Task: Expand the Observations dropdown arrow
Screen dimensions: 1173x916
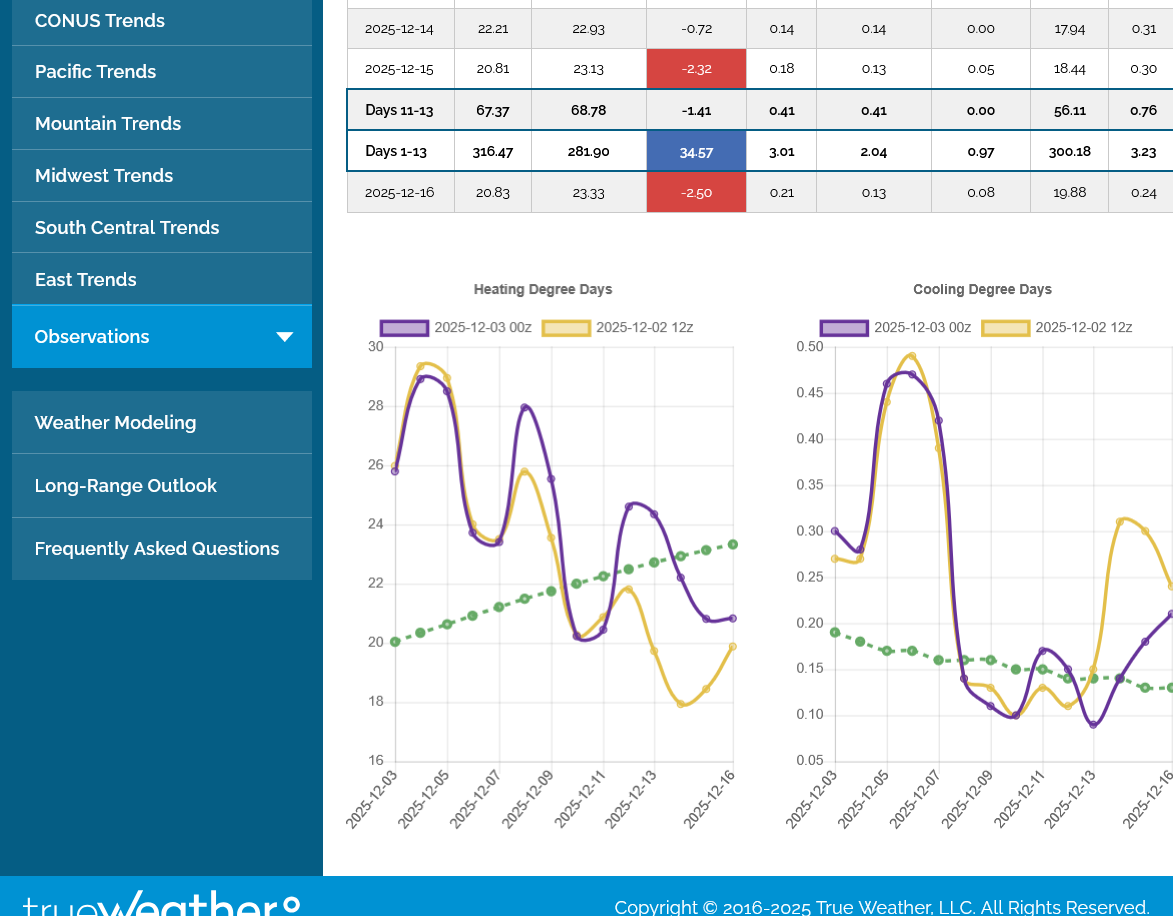Action: coord(284,337)
